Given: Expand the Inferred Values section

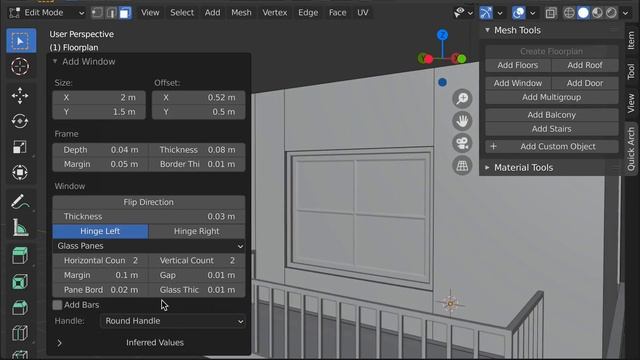Looking at the screenshot, I should coord(60,343).
